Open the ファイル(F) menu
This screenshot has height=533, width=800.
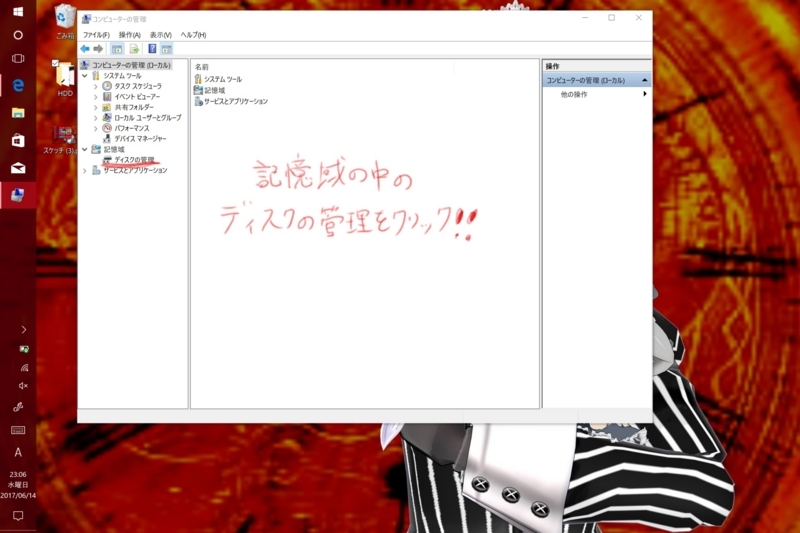click(96, 35)
